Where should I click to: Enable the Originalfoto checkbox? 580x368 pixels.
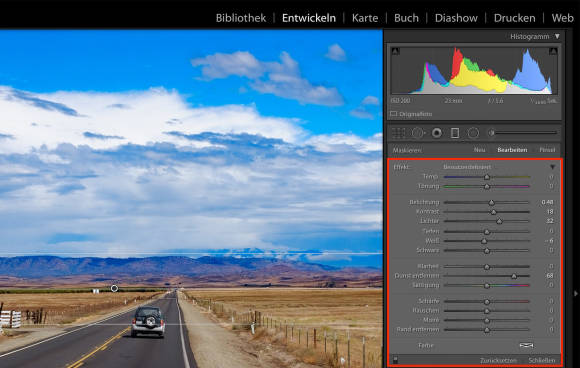[393, 114]
